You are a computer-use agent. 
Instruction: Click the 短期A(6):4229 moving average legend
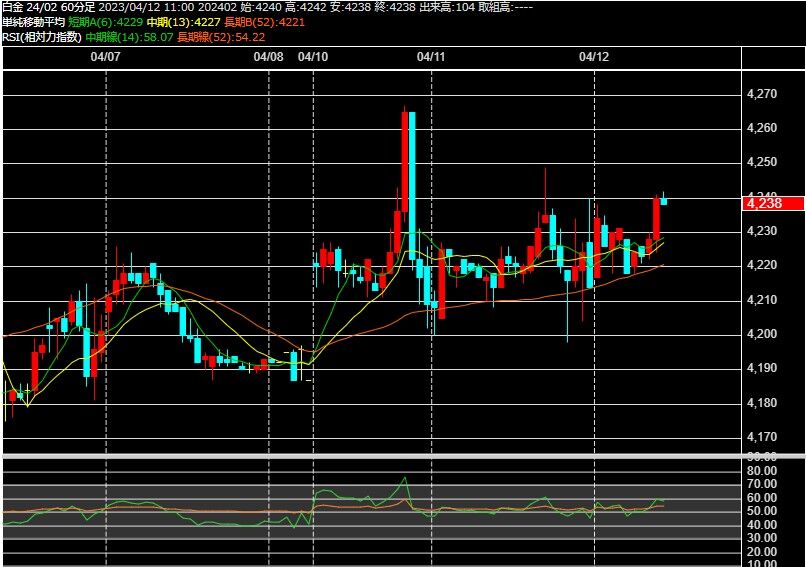pos(105,22)
